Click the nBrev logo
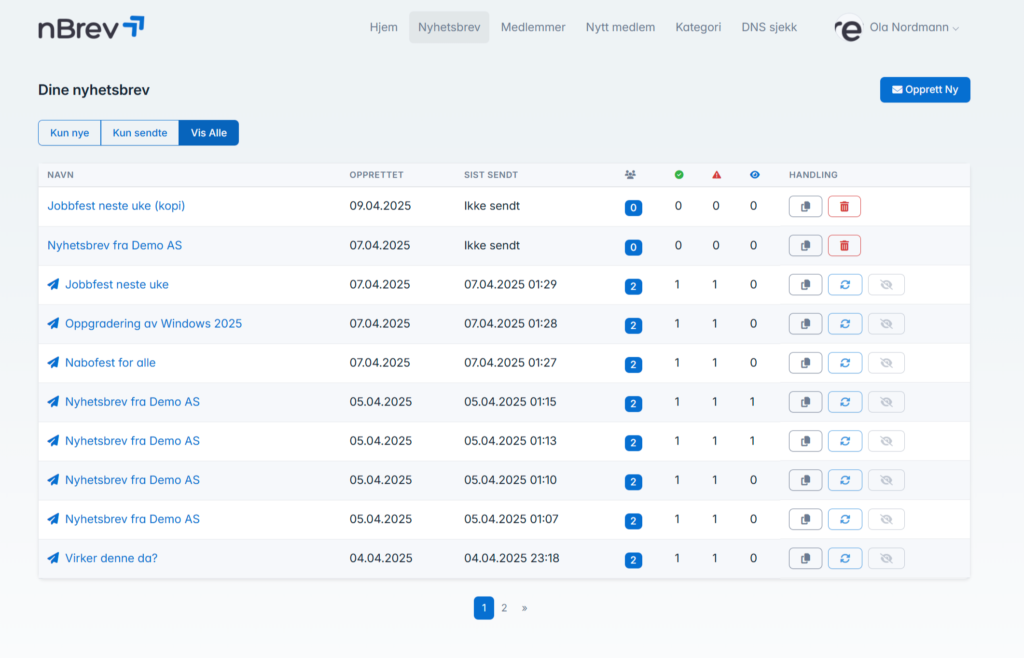Viewport: 1024px width, 658px height. (x=91, y=28)
